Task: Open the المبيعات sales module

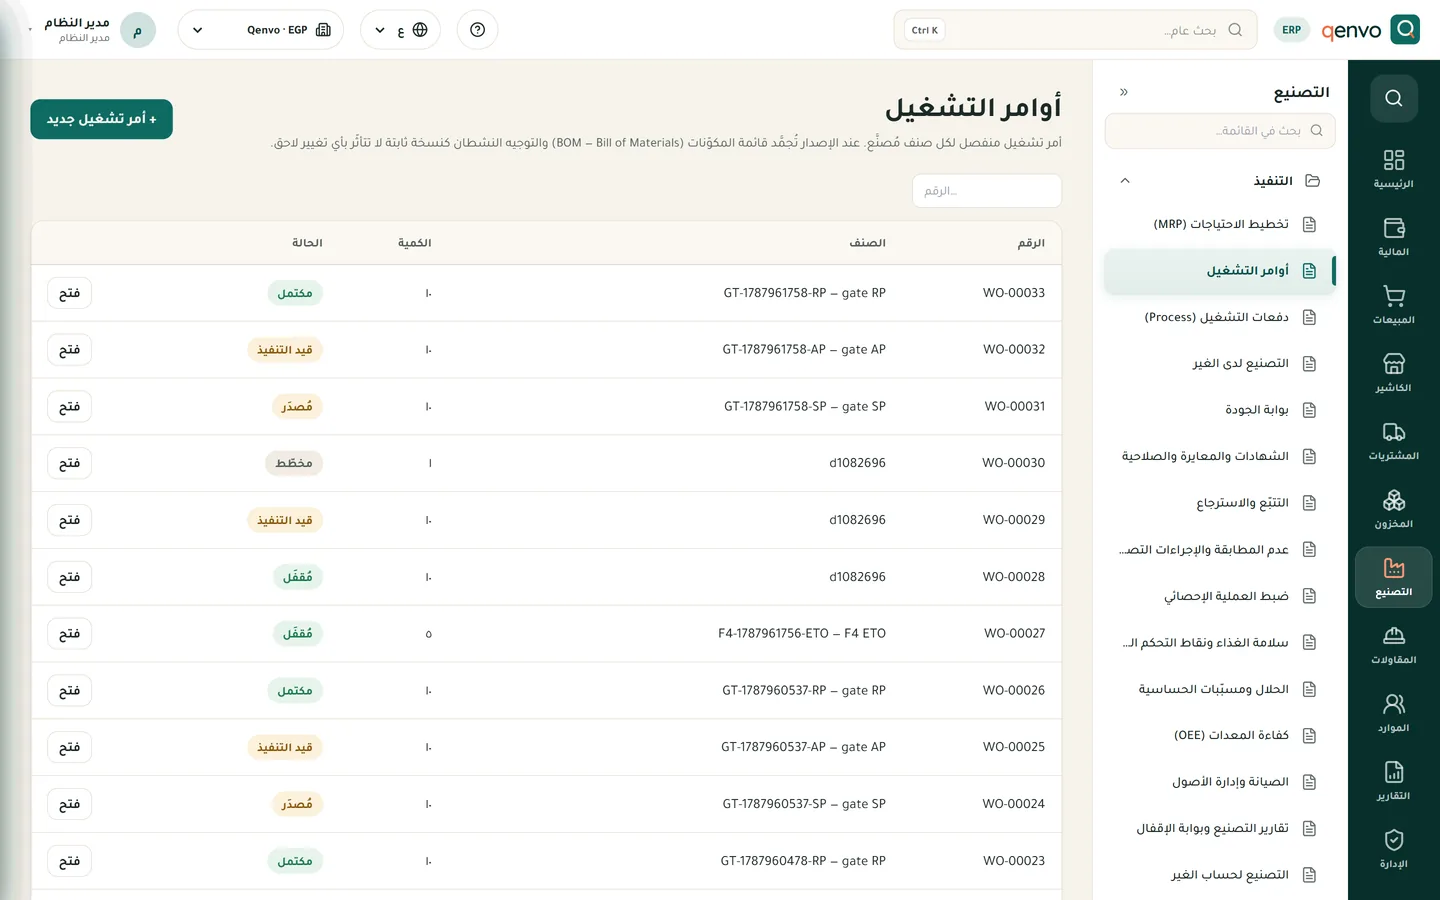Action: [1394, 305]
